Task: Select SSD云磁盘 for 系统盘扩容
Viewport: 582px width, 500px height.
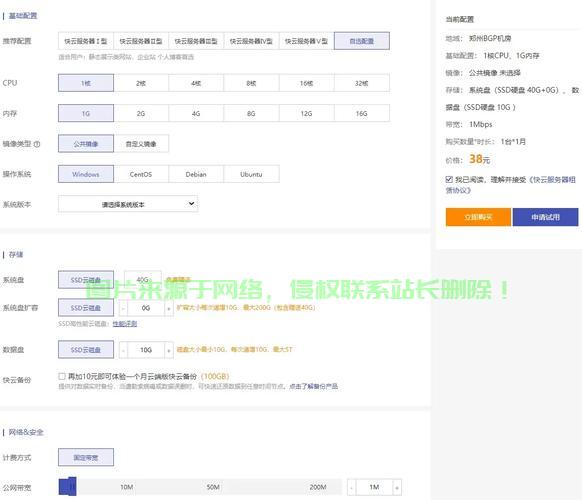Action: point(86,308)
